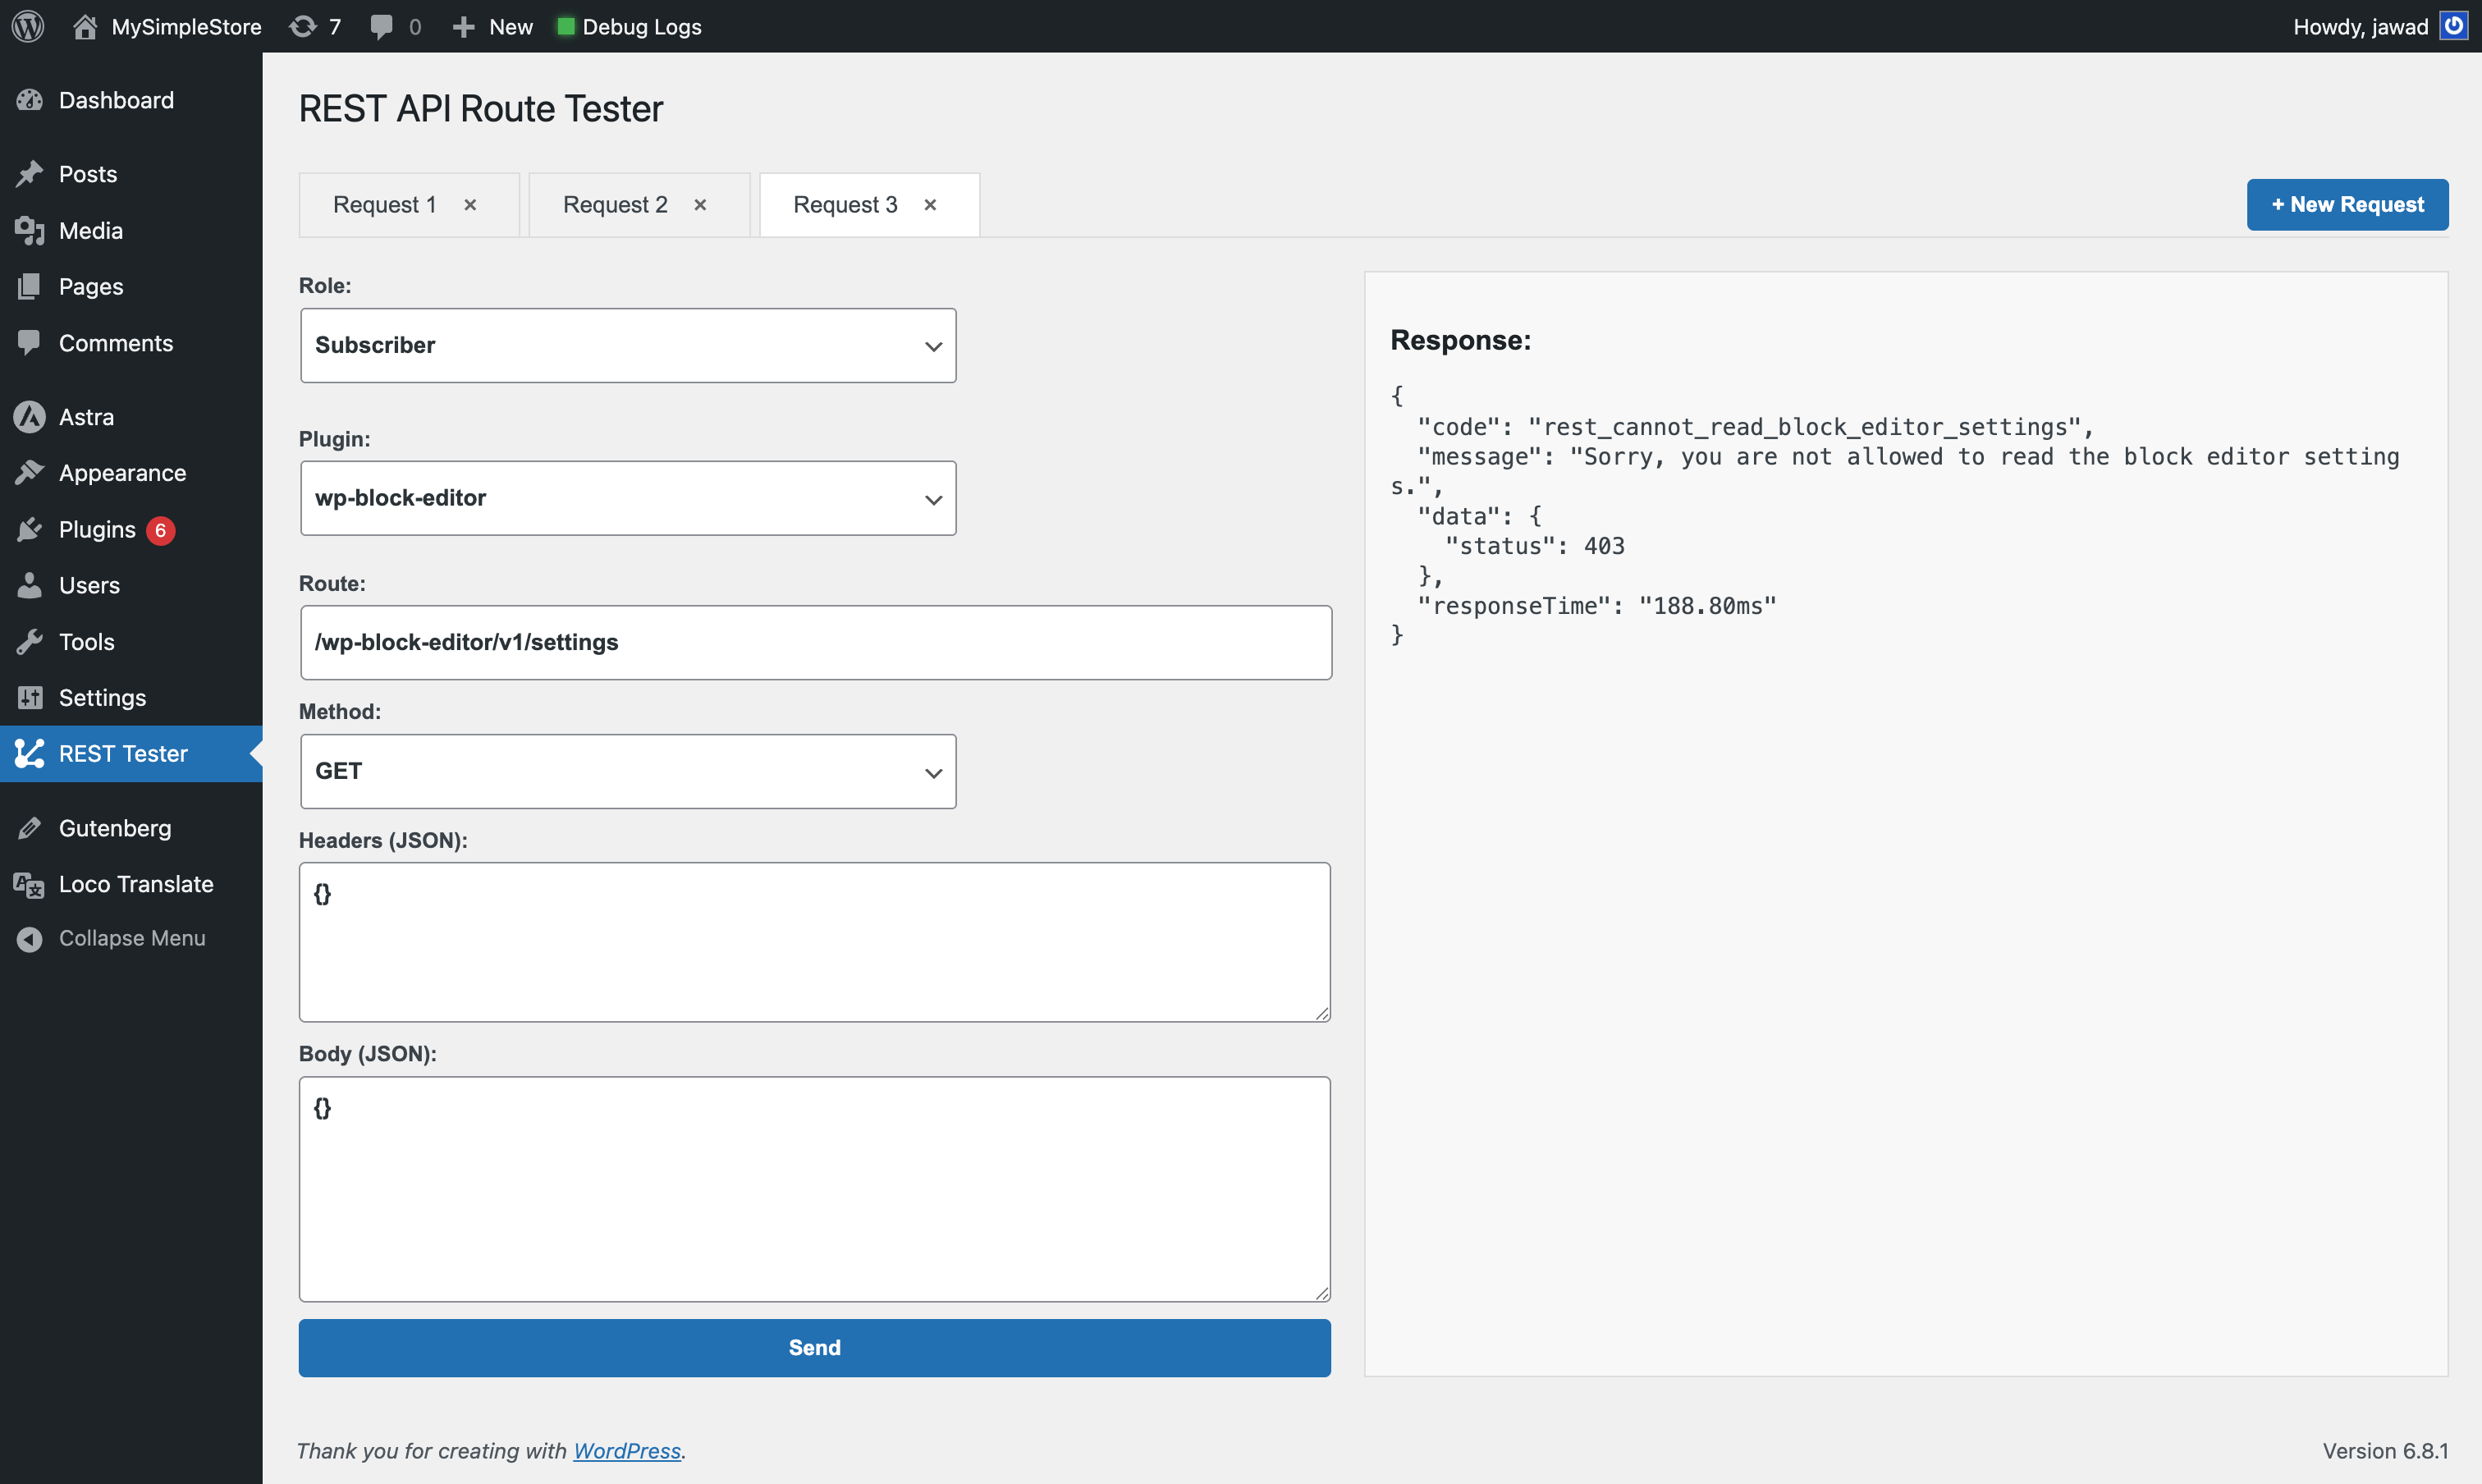Click the Media library icon
This screenshot has width=2482, height=1484.
click(x=30, y=231)
